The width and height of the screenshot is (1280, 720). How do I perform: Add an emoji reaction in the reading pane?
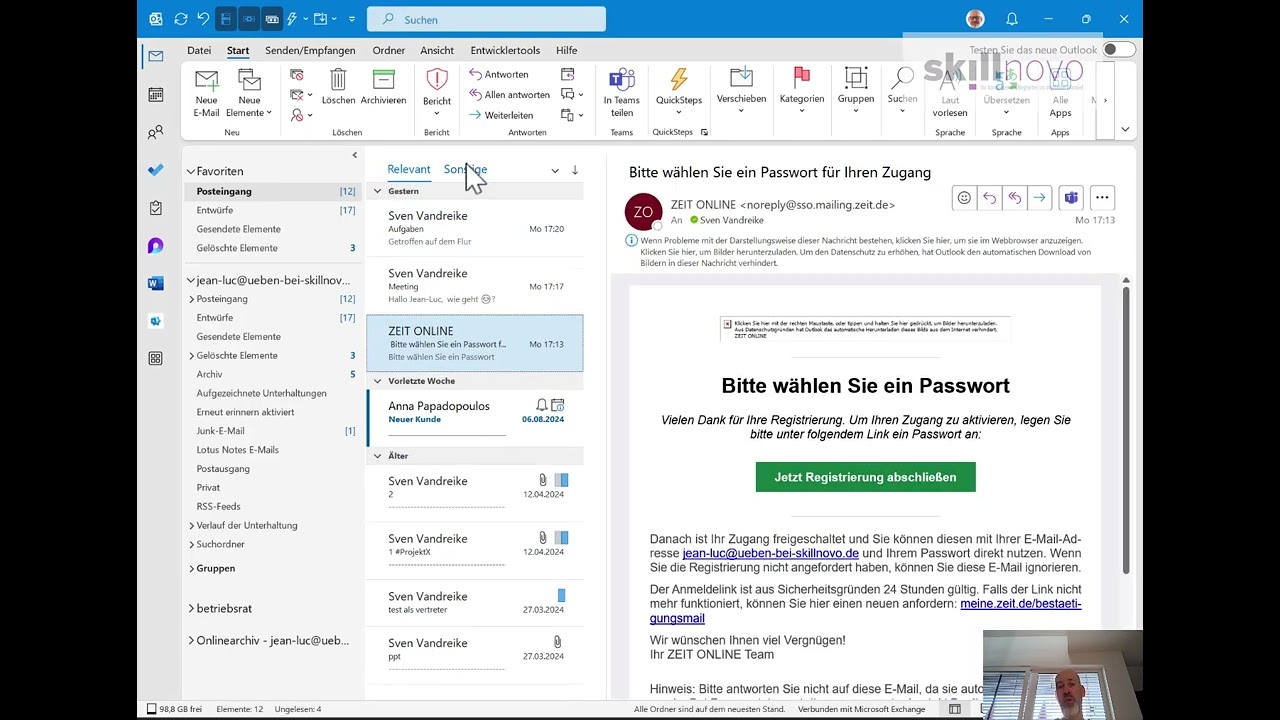(x=964, y=198)
